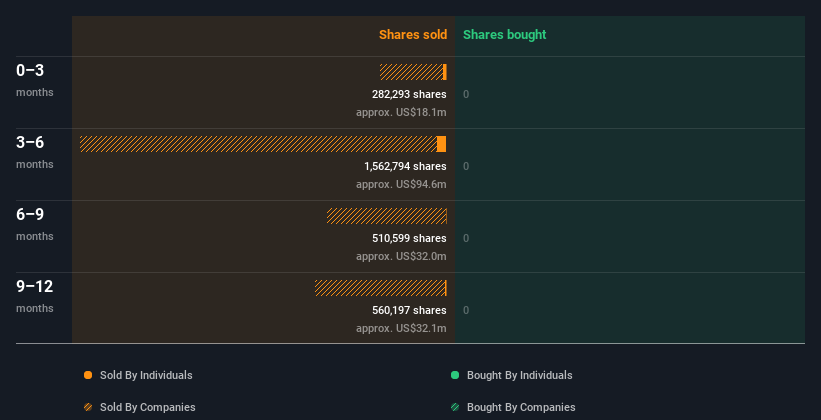This screenshot has width=821, height=420.
Task: Click the shares bought zero in 3–6 months row
Action: click(x=466, y=167)
